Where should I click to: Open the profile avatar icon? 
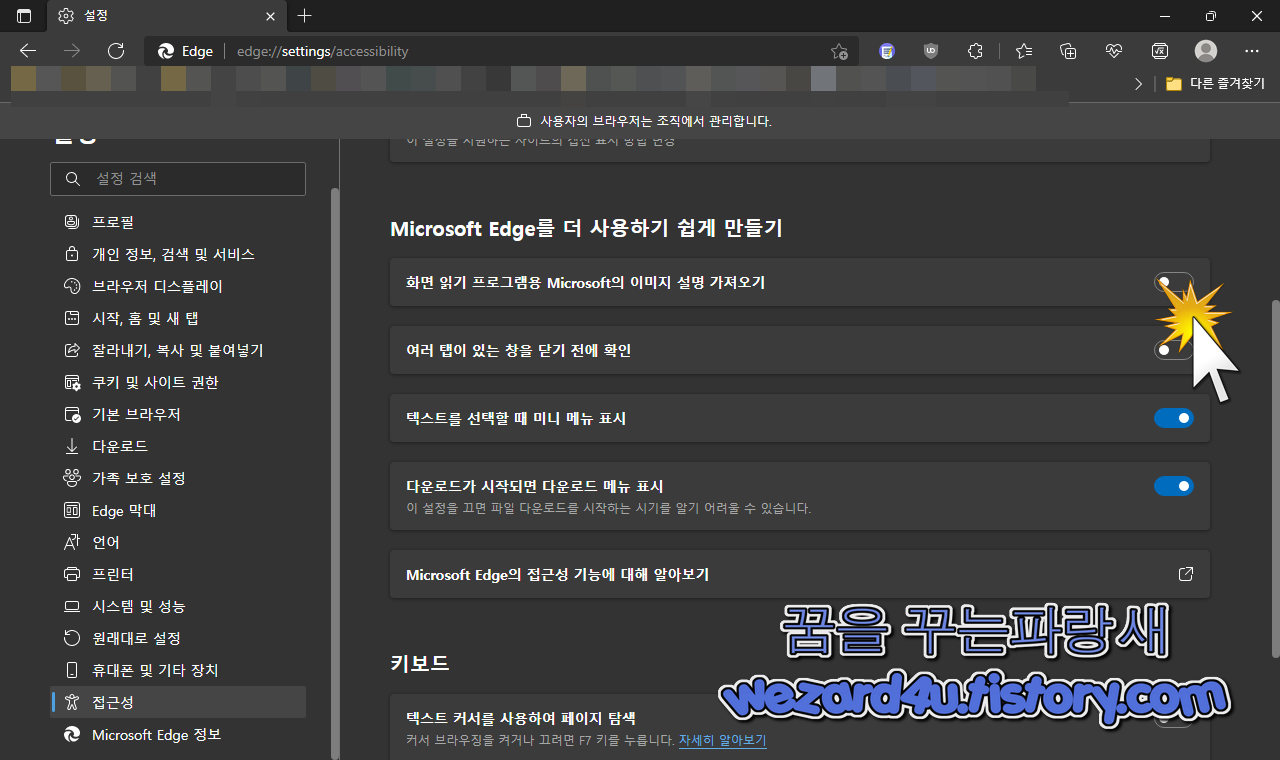tap(1205, 51)
